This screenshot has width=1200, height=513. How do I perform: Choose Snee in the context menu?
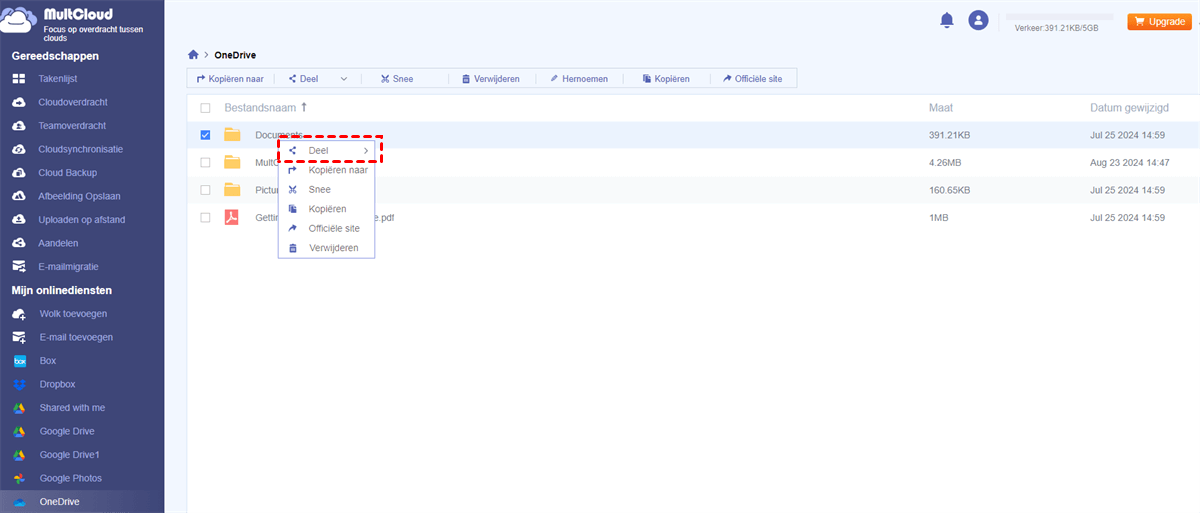pyautogui.click(x=326, y=189)
